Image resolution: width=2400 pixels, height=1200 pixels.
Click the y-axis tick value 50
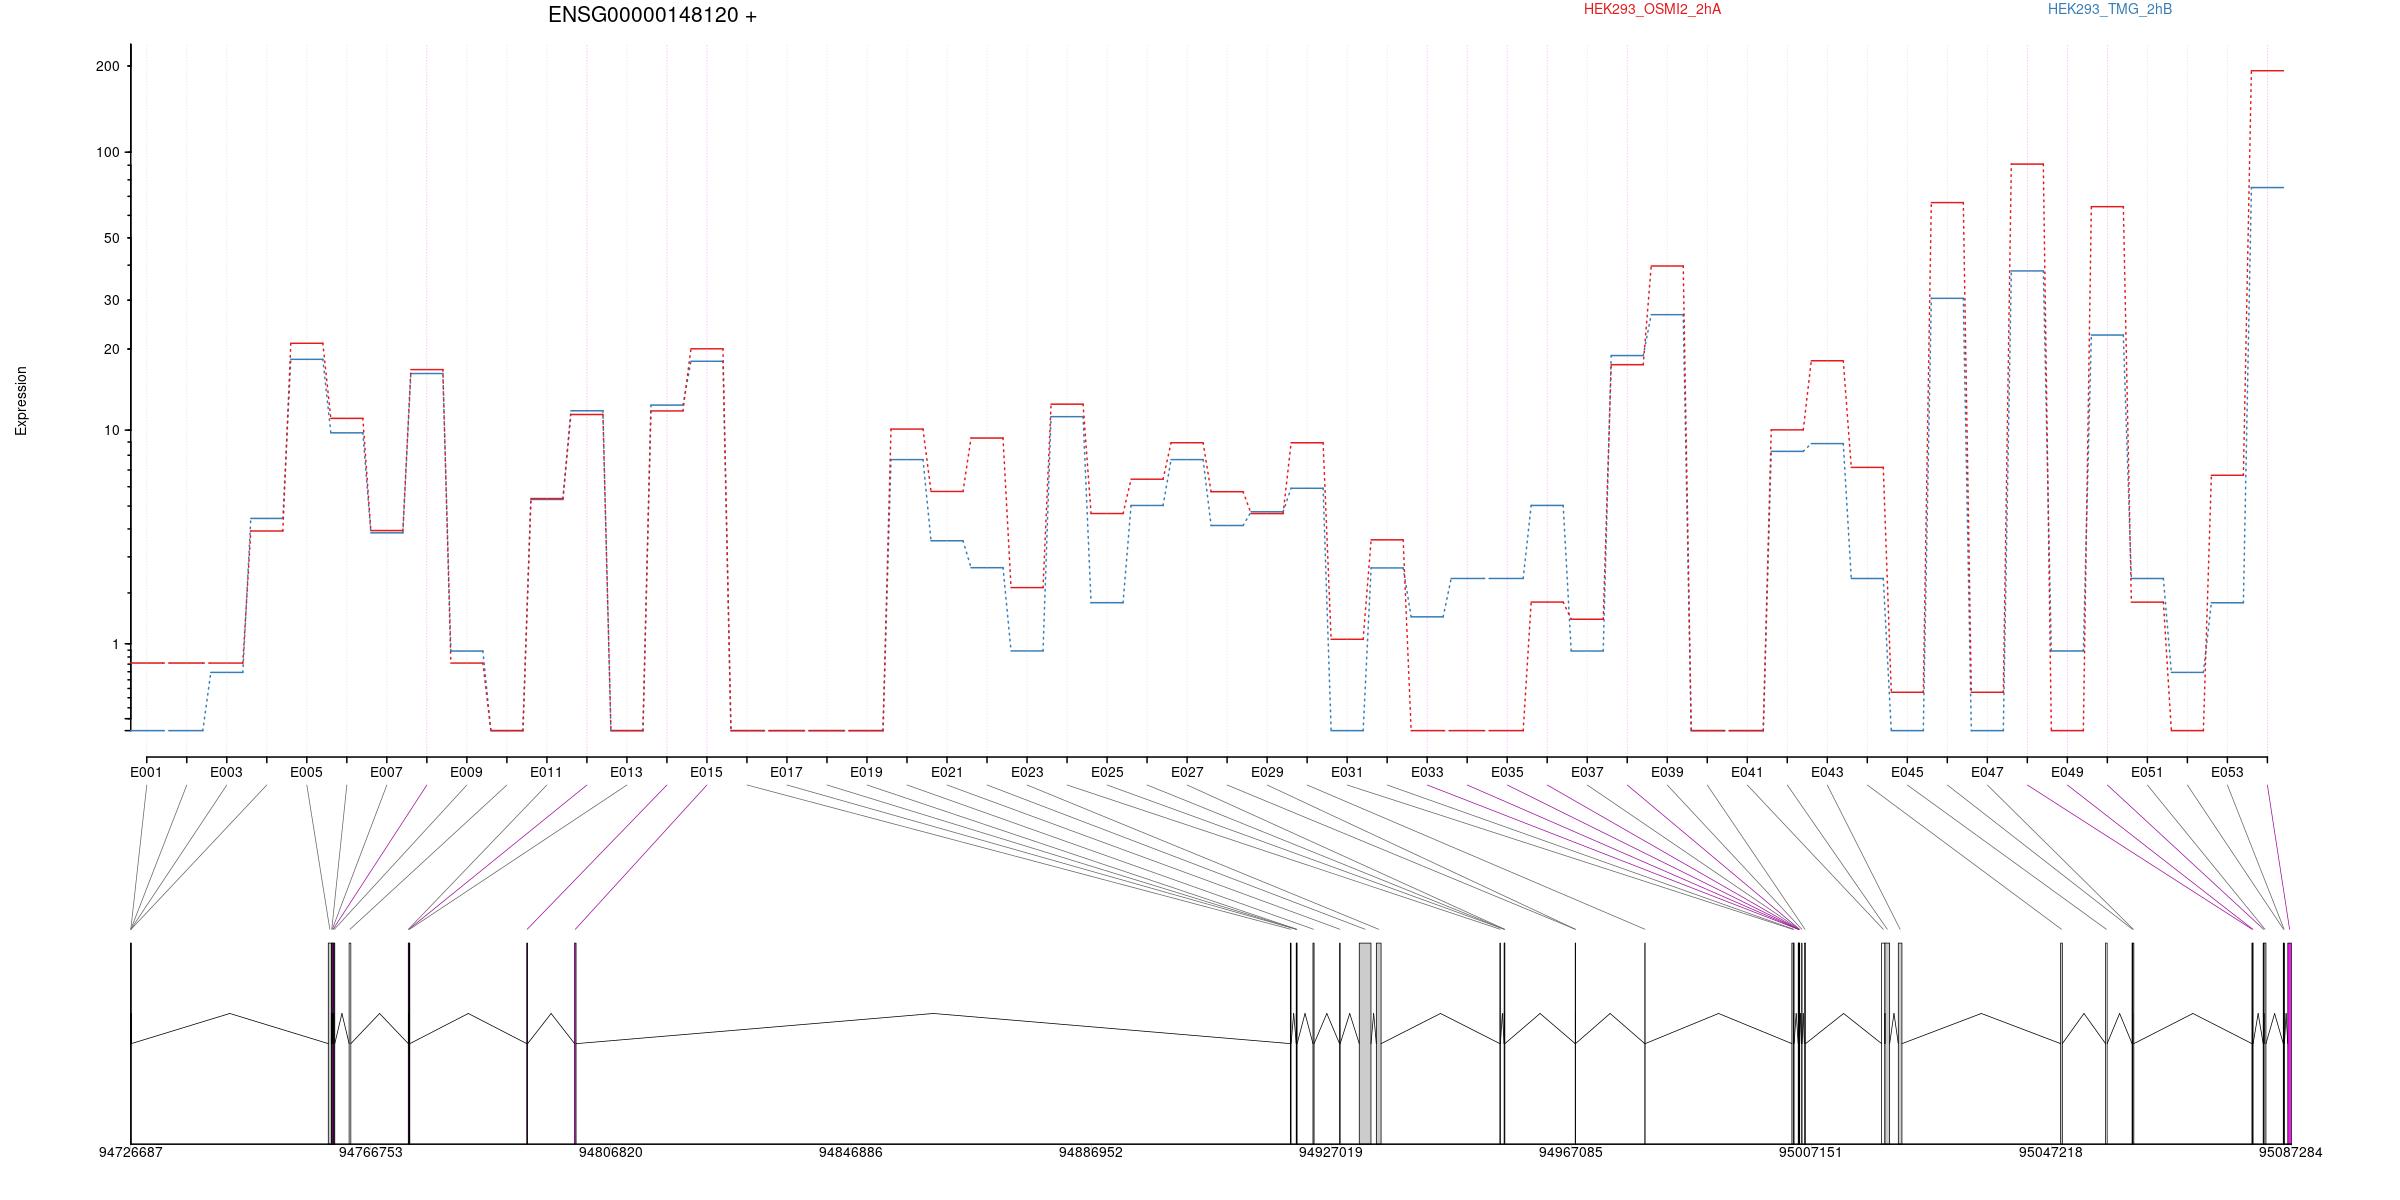[x=111, y=238]
